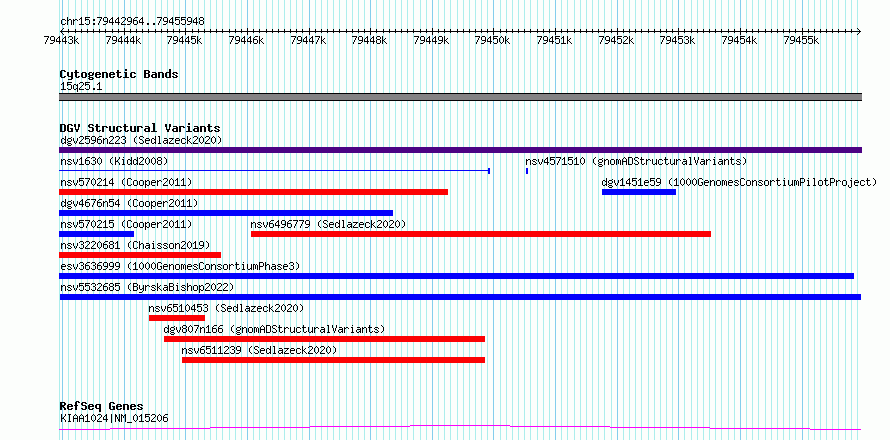Viewport: 890px width, 440px height.
Task: Select the magenta KIAA1024 gene line
Action: (460, 427)
